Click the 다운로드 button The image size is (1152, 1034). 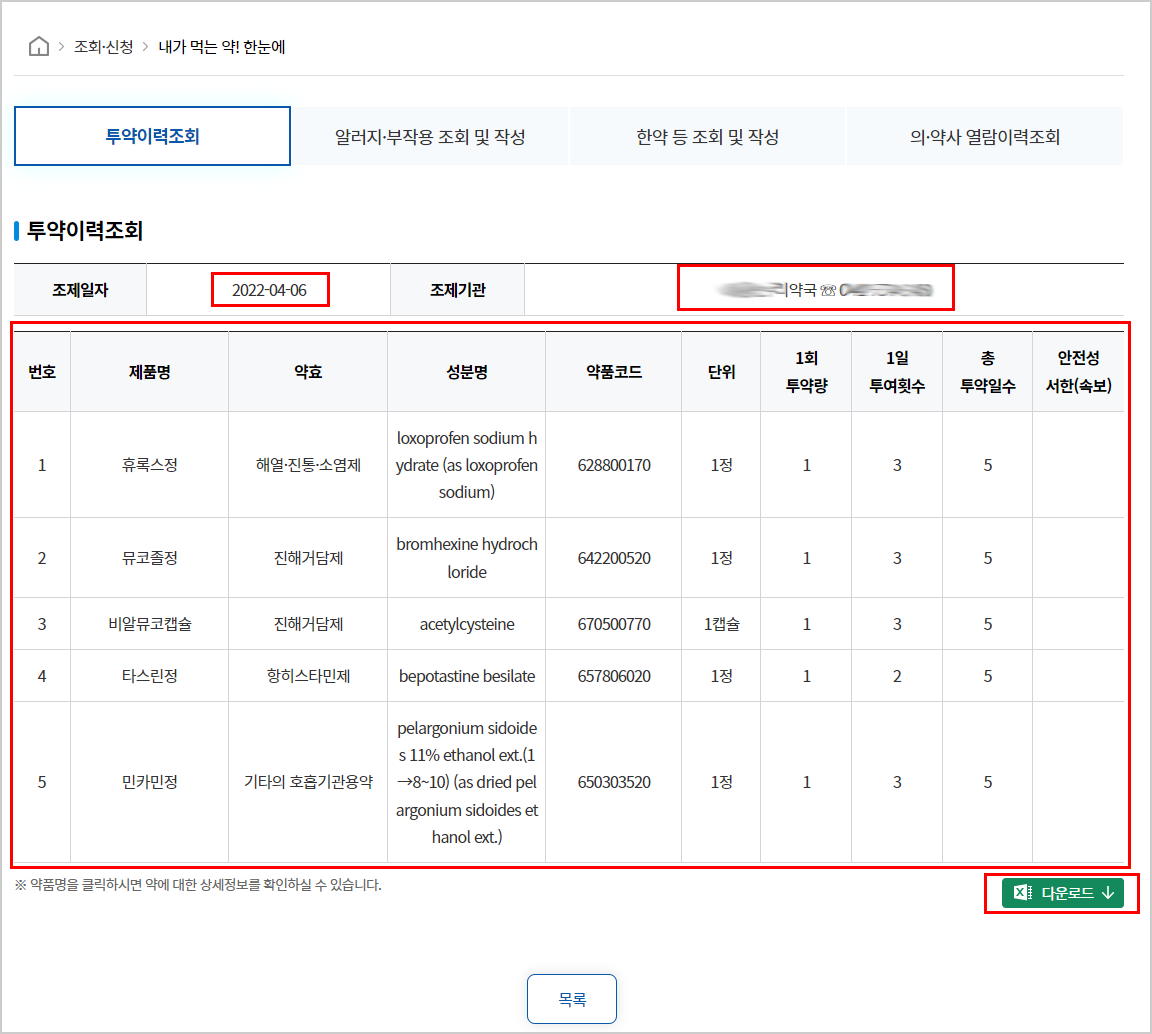(x=1062, y=894)
